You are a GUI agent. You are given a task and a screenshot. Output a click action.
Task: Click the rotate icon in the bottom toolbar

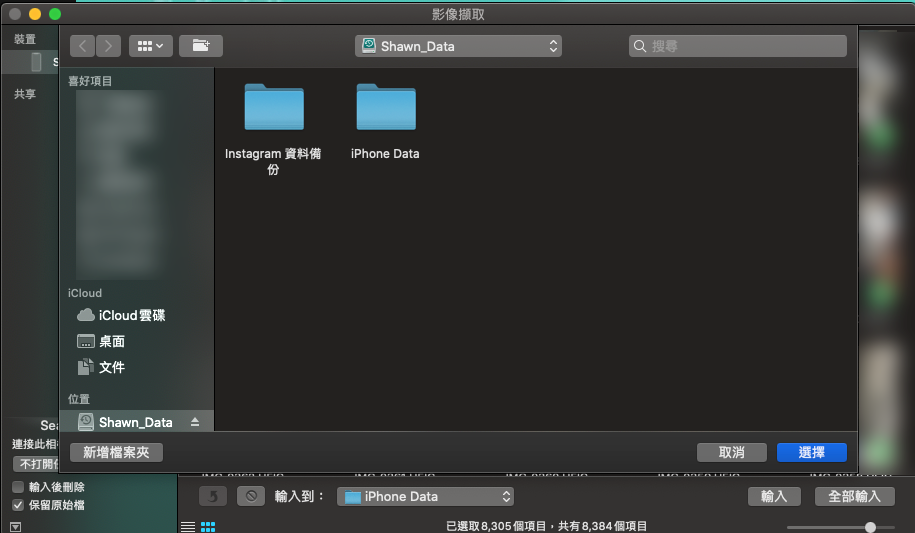point(213,496)
